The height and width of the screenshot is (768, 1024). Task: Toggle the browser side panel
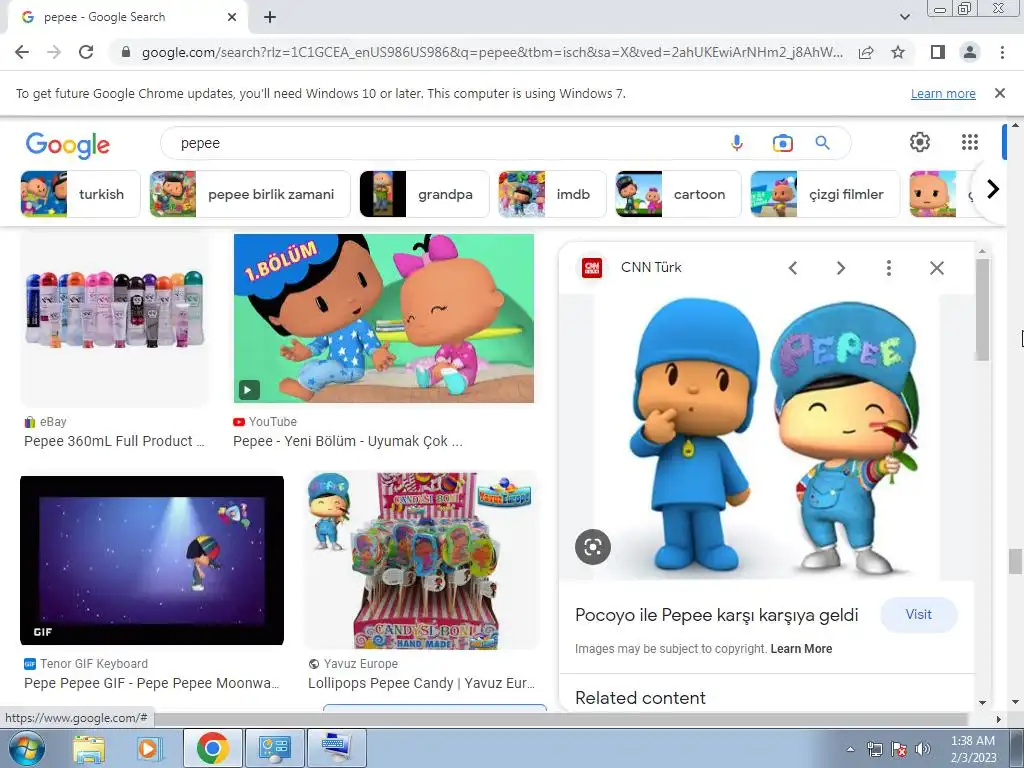click(938, 52)
